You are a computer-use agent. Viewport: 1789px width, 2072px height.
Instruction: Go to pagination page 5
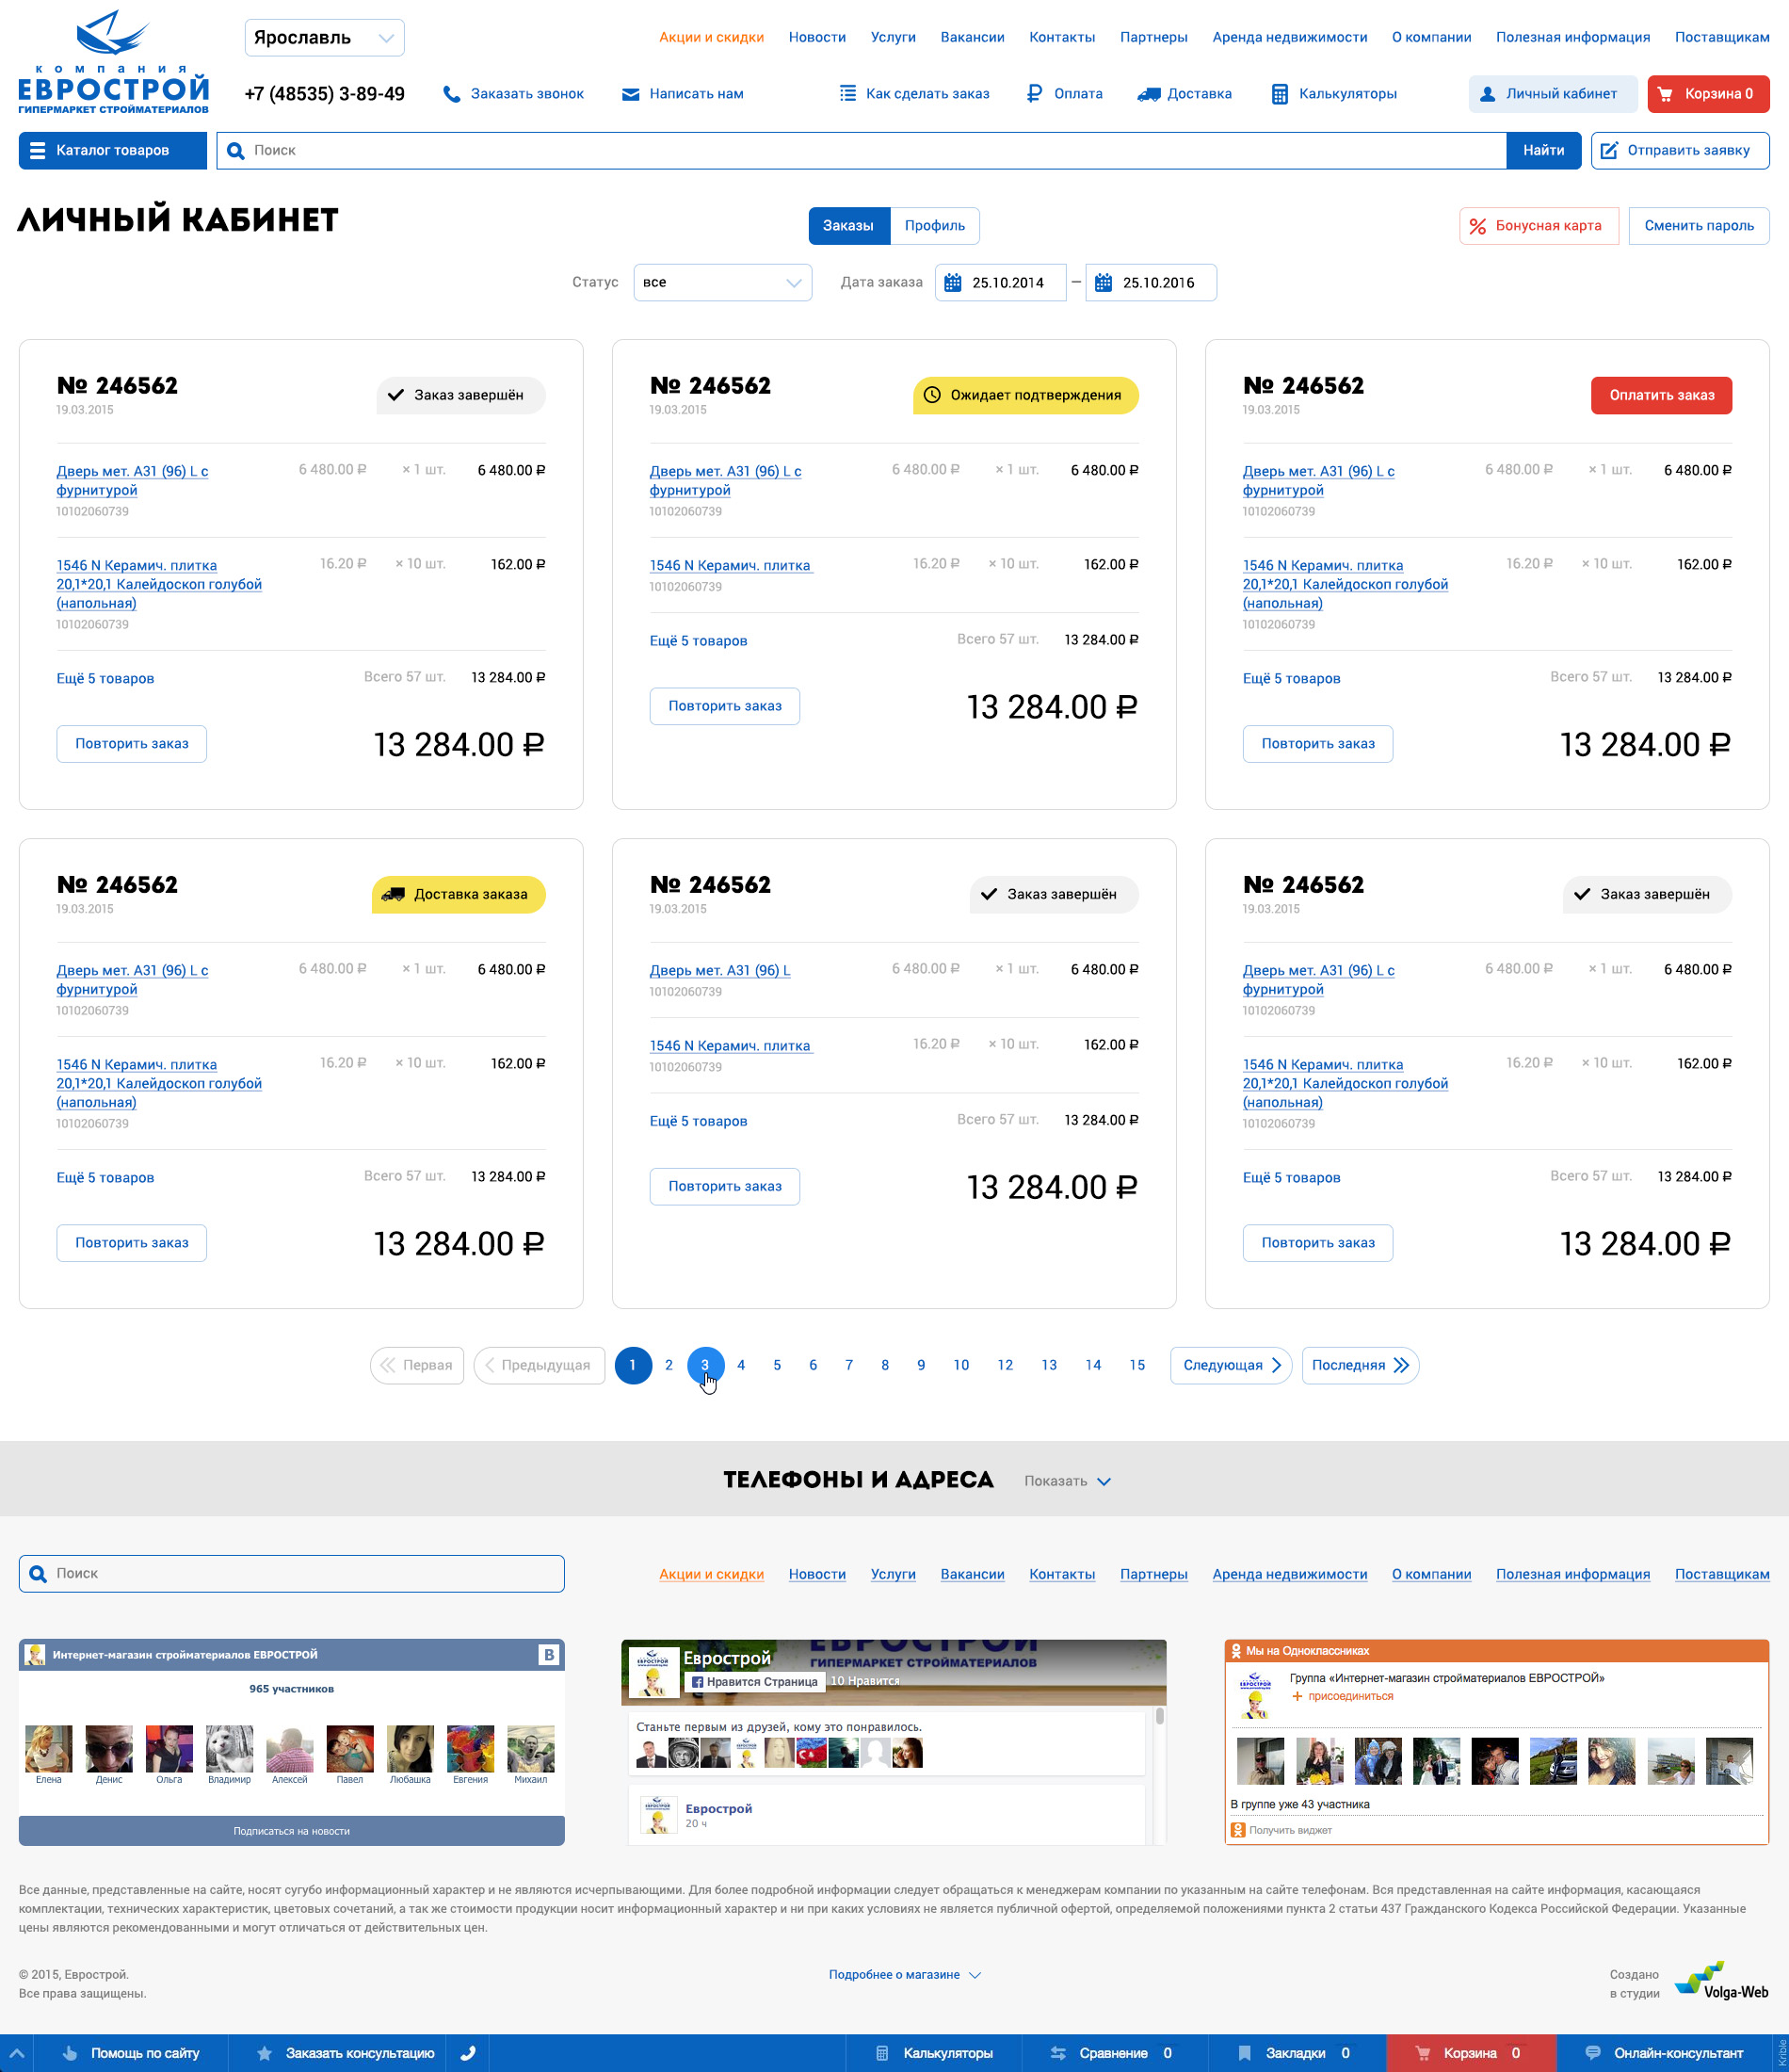tap(777, 1365)
